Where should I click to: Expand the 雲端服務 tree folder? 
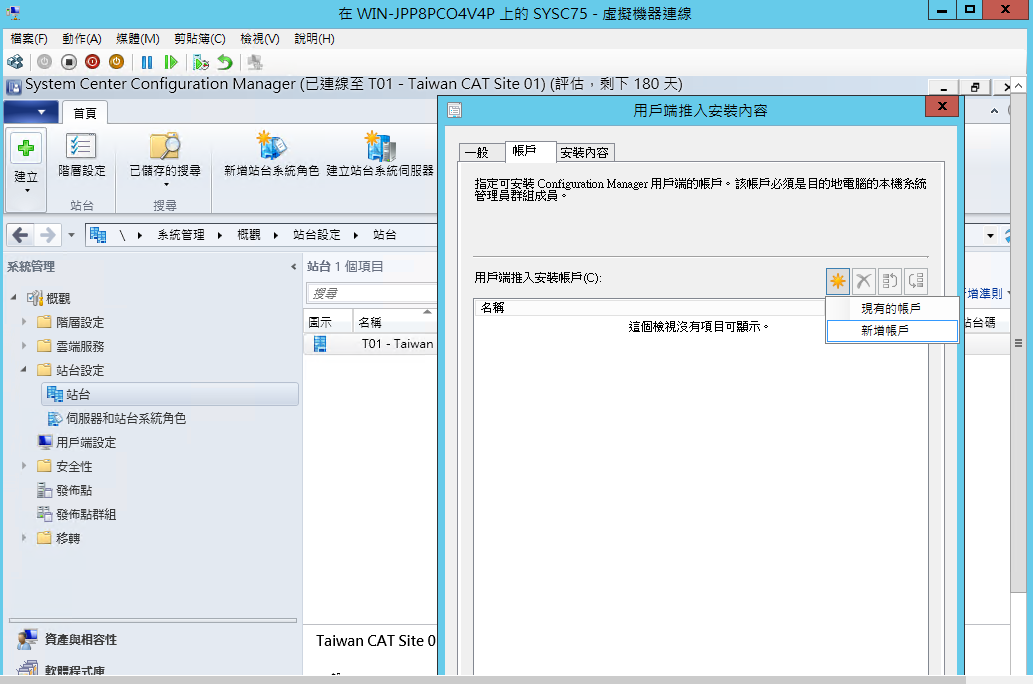click(x=24, y=345)
